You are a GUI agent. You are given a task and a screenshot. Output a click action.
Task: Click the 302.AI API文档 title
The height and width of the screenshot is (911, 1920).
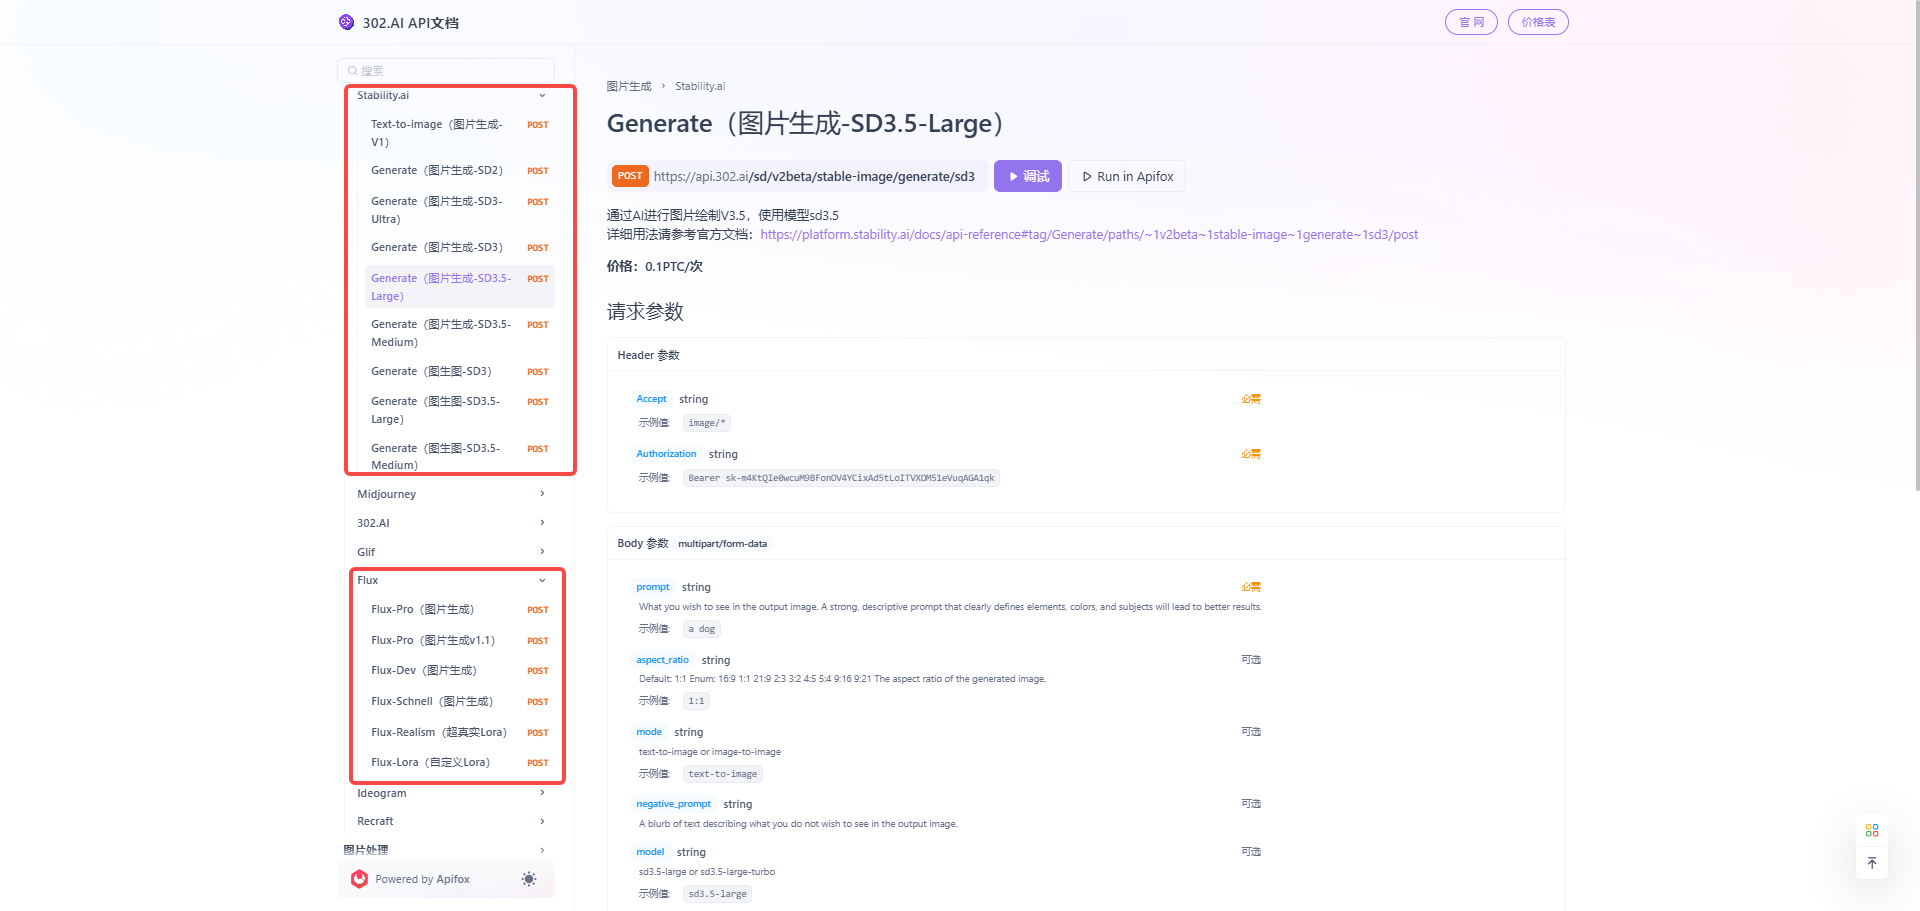tap(410, 23)
